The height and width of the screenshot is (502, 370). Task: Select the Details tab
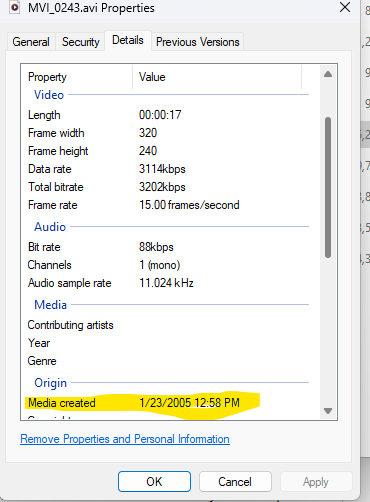click(128, 40)
